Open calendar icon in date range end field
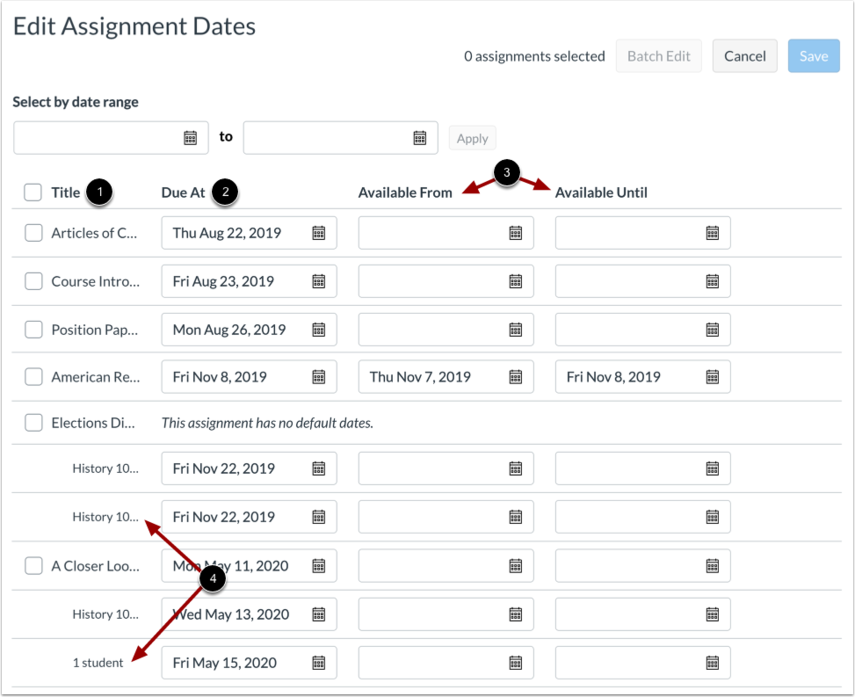 point(420,138)
